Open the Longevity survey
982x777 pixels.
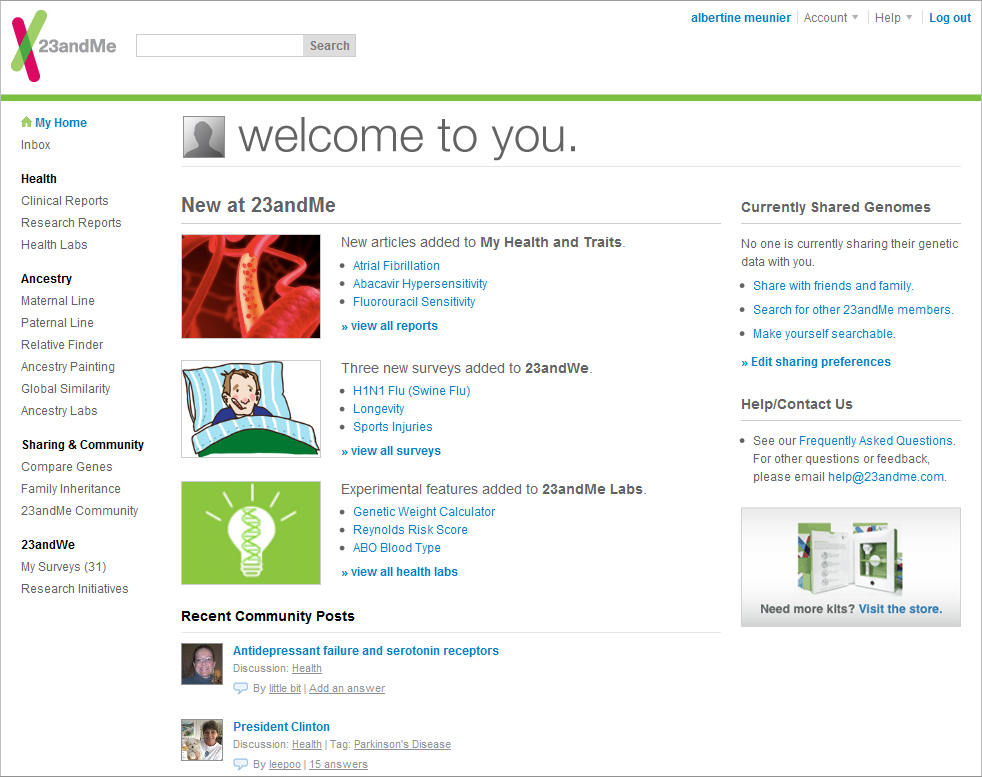[x=379, y=409]
